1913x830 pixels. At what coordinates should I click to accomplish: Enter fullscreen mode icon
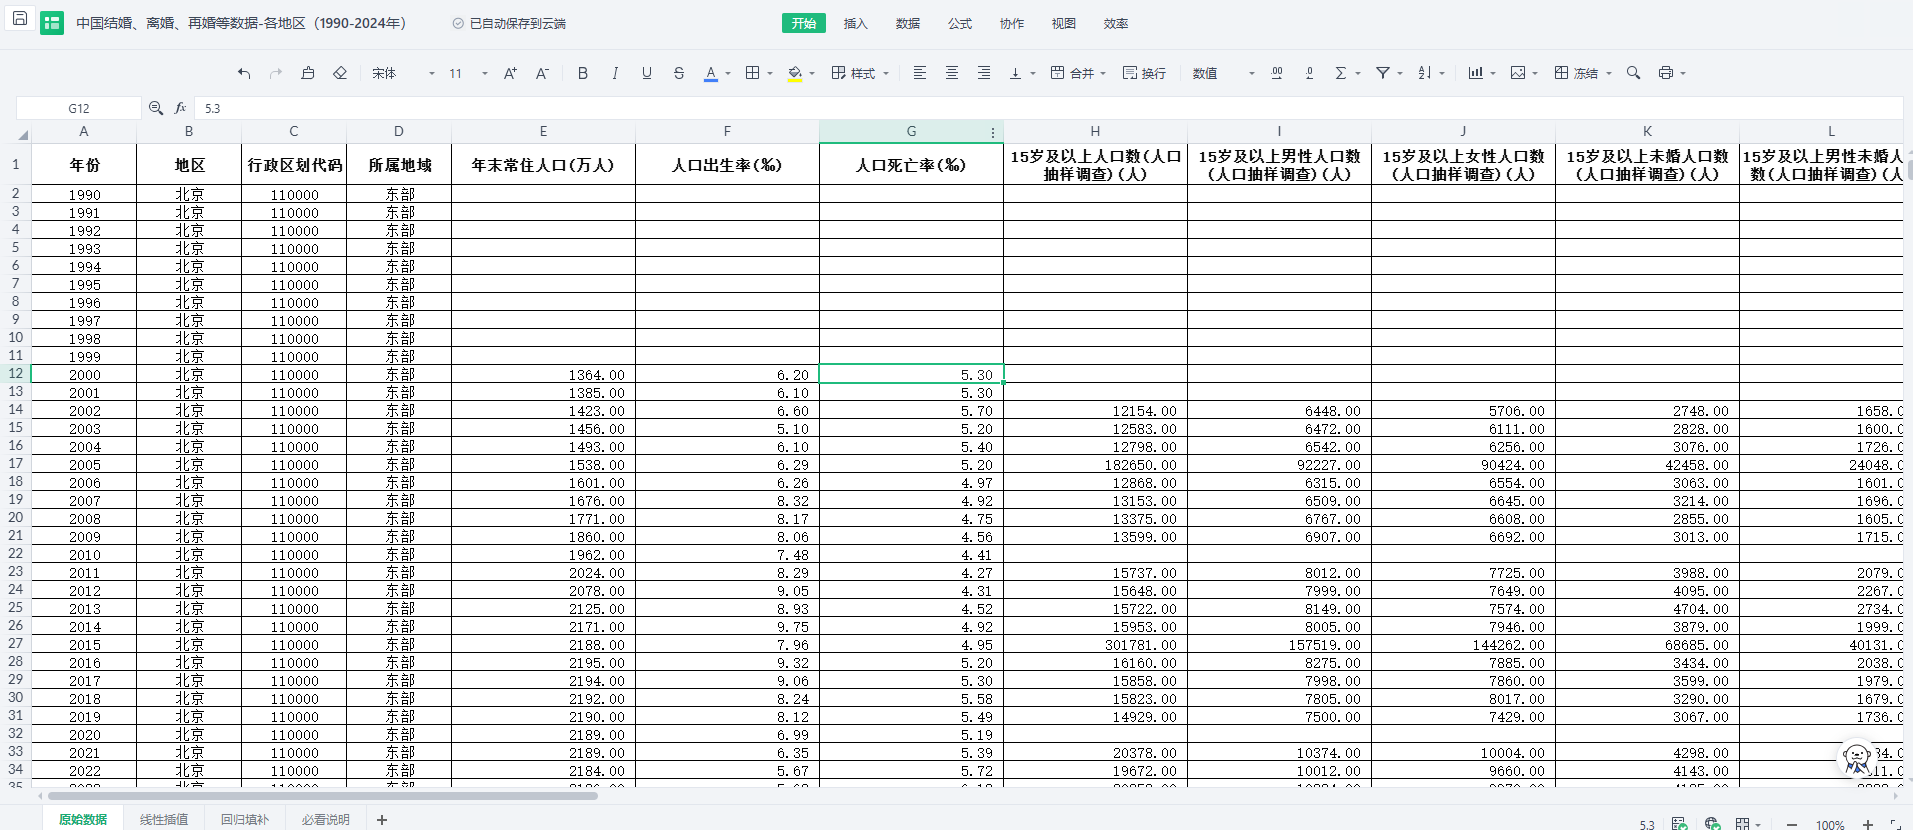click(1895, 824)
